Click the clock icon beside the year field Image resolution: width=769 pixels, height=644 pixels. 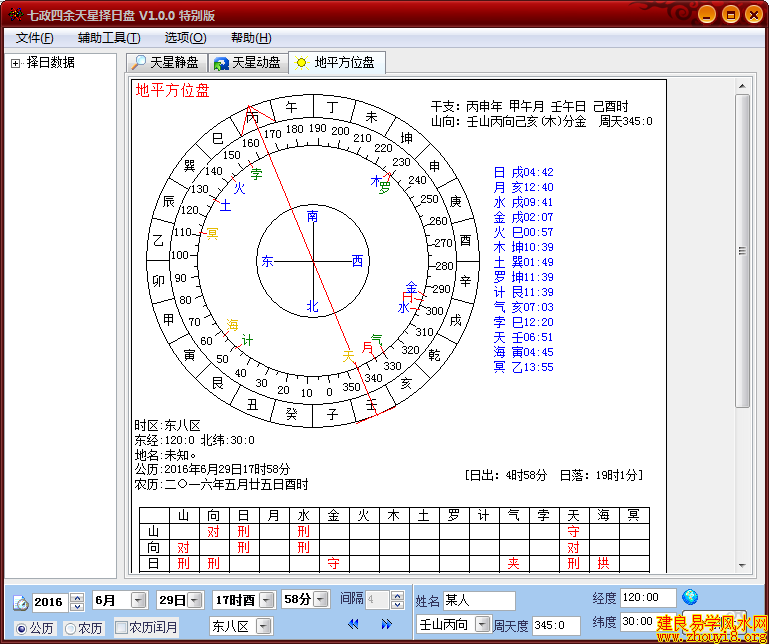pyautogui.click(x=21, y=602)
